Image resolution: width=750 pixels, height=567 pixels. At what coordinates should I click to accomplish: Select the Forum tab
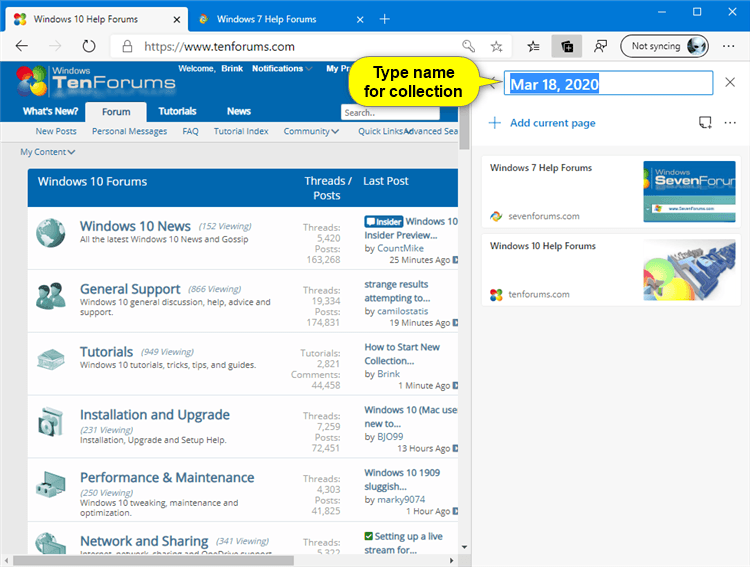[x=116, y=112]
